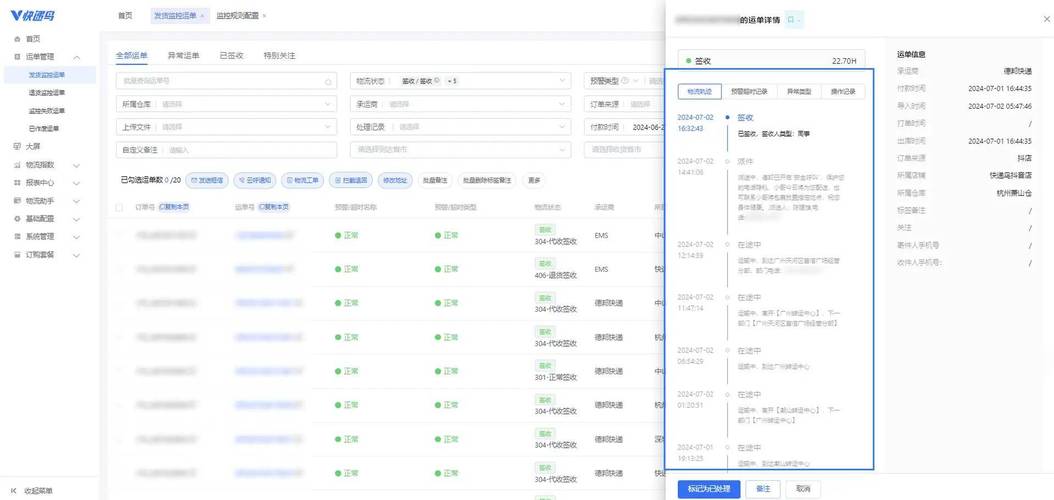1054x500 pixels.
Task: Tick the checkbox of the 406-退货签收 row
Action: 119,269
